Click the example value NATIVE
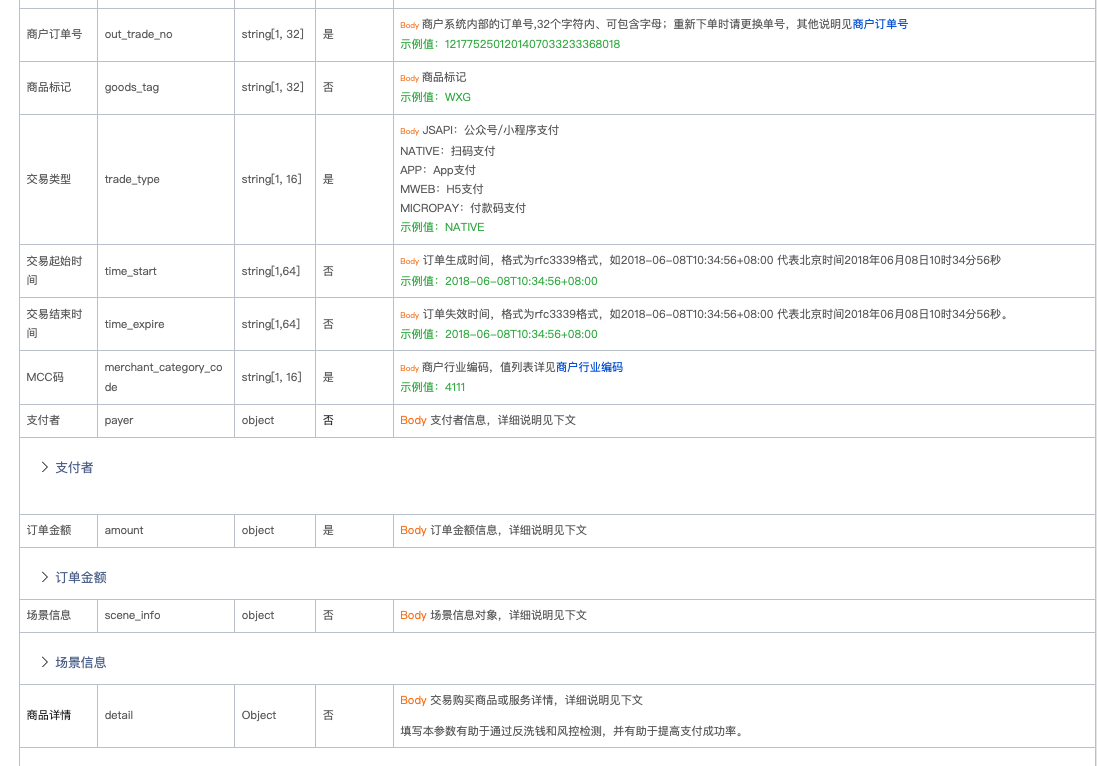This screenshot has height=766, width=1097. (x=465, y=227)
